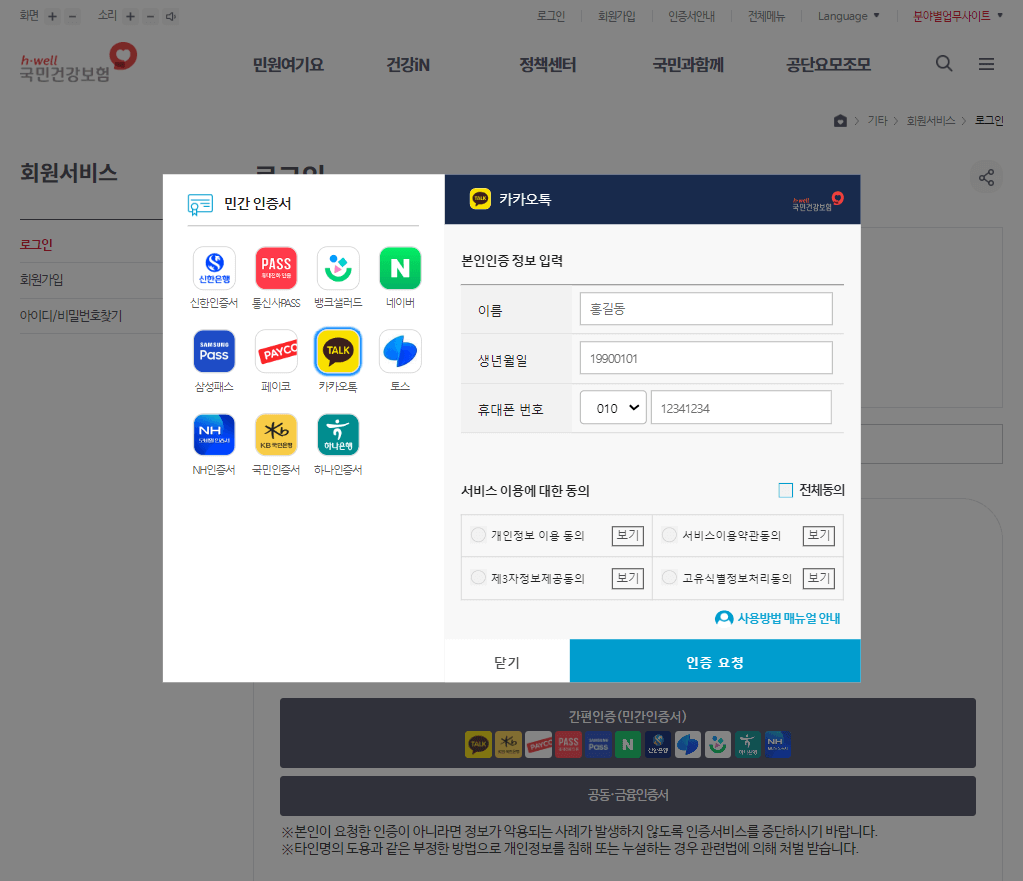The height and width of the screenshot is (881, 1023).
Task: Choose the 통신사PASS certificate icon
Action: click(276, 268)
